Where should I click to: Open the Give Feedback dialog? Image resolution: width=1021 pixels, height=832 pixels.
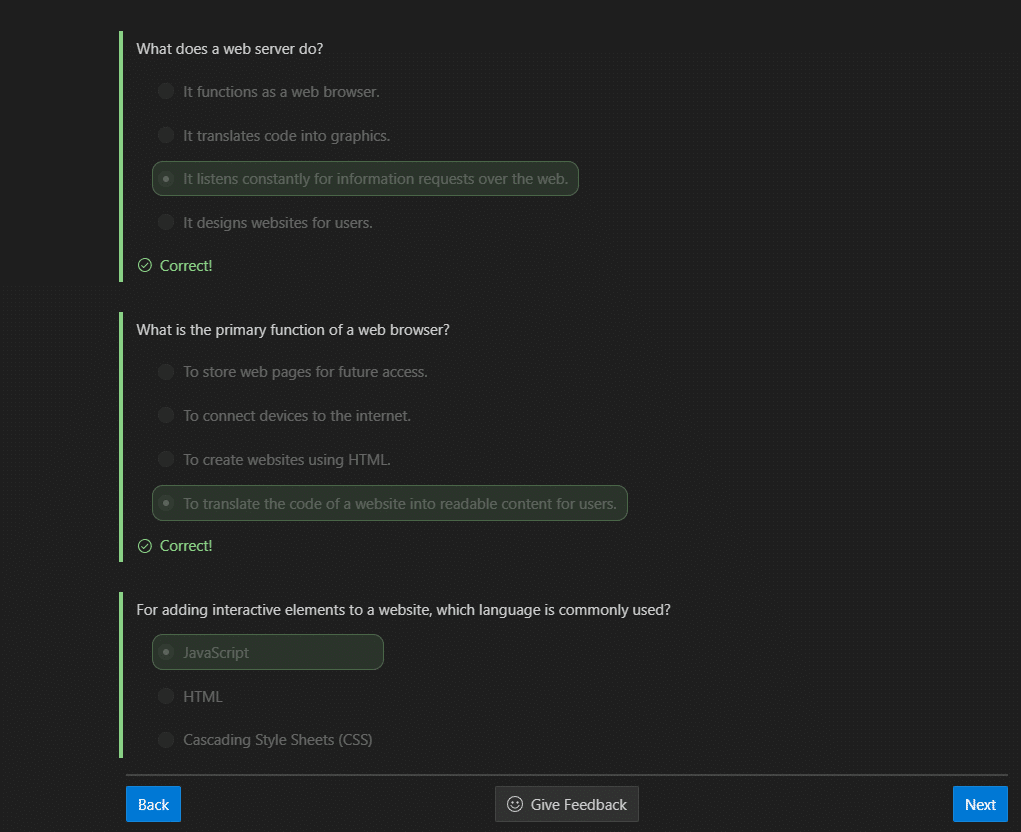pyautogui.click(x=566, y=804)
